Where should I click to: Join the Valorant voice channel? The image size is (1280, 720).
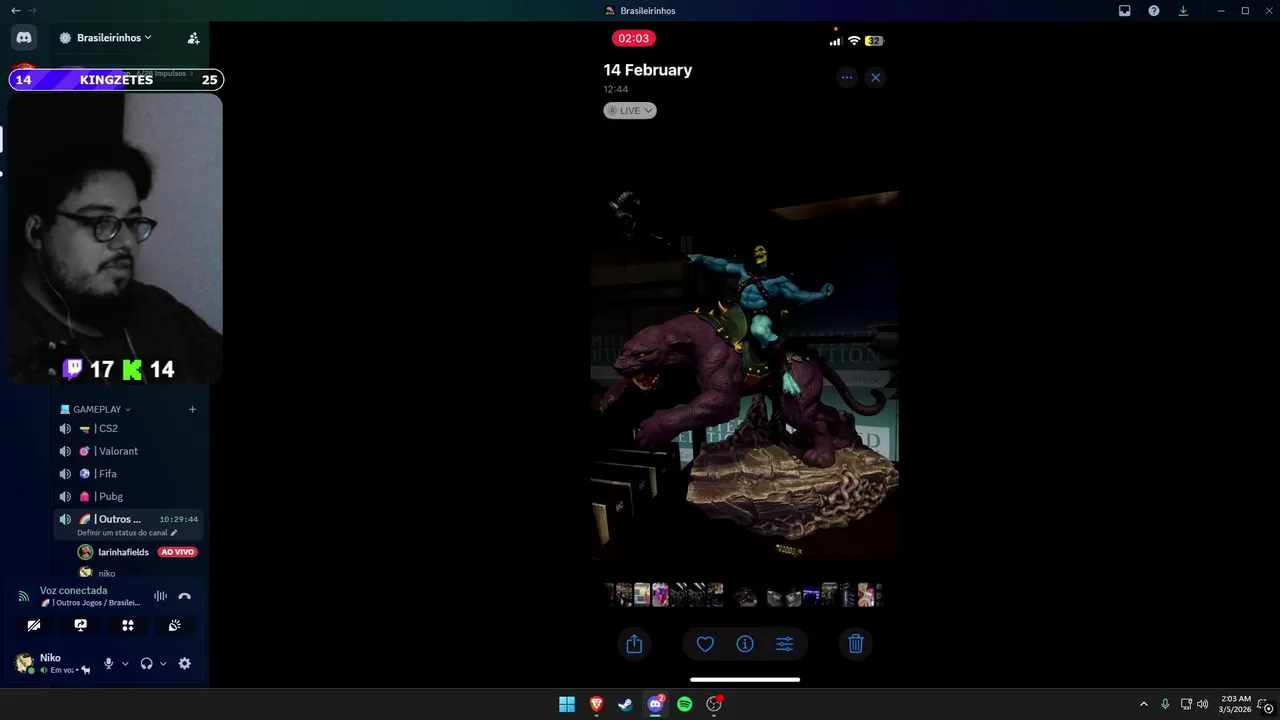click(128, 451)
